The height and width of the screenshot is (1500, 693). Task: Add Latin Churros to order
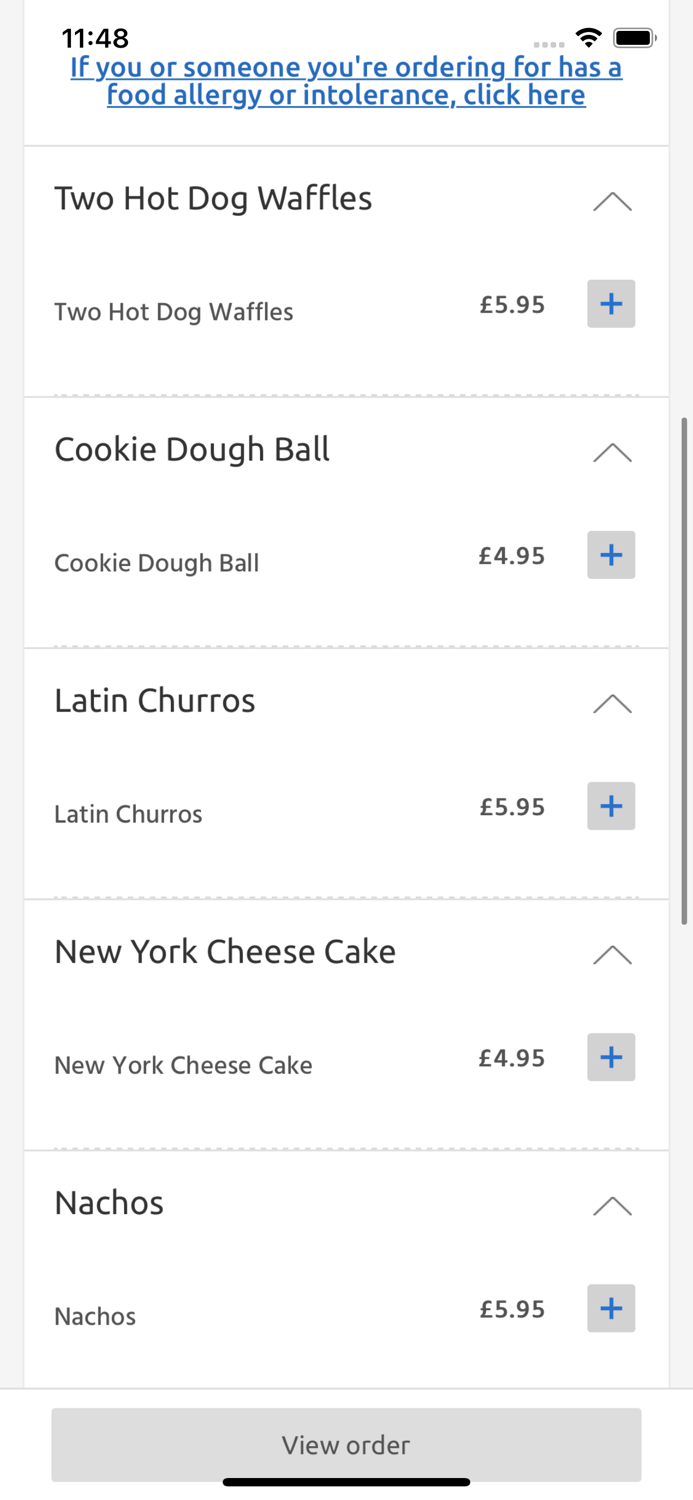610,806
